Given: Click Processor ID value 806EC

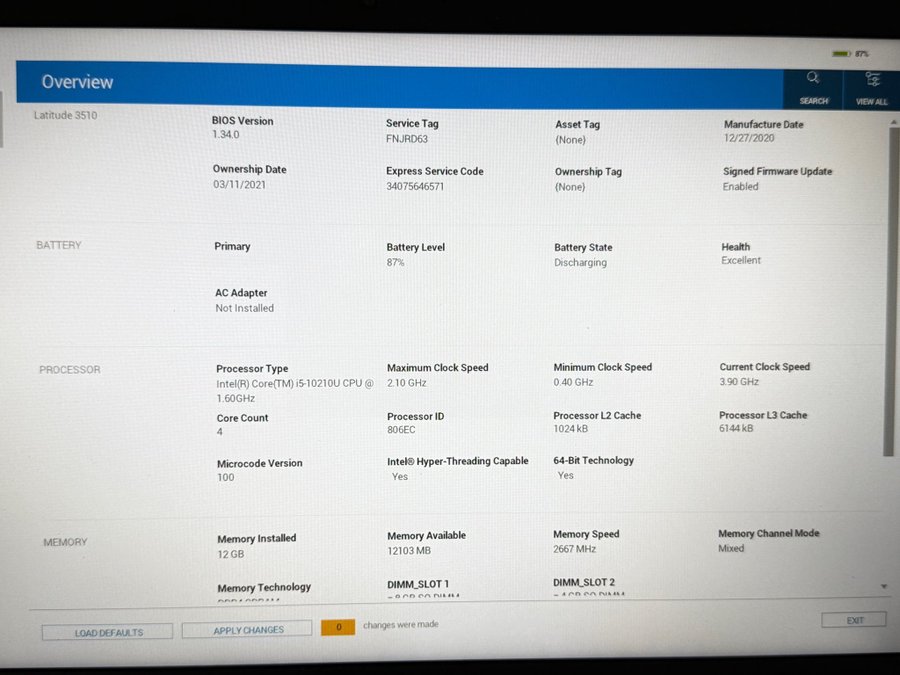Looking at the screenshot, I should 401,430.
